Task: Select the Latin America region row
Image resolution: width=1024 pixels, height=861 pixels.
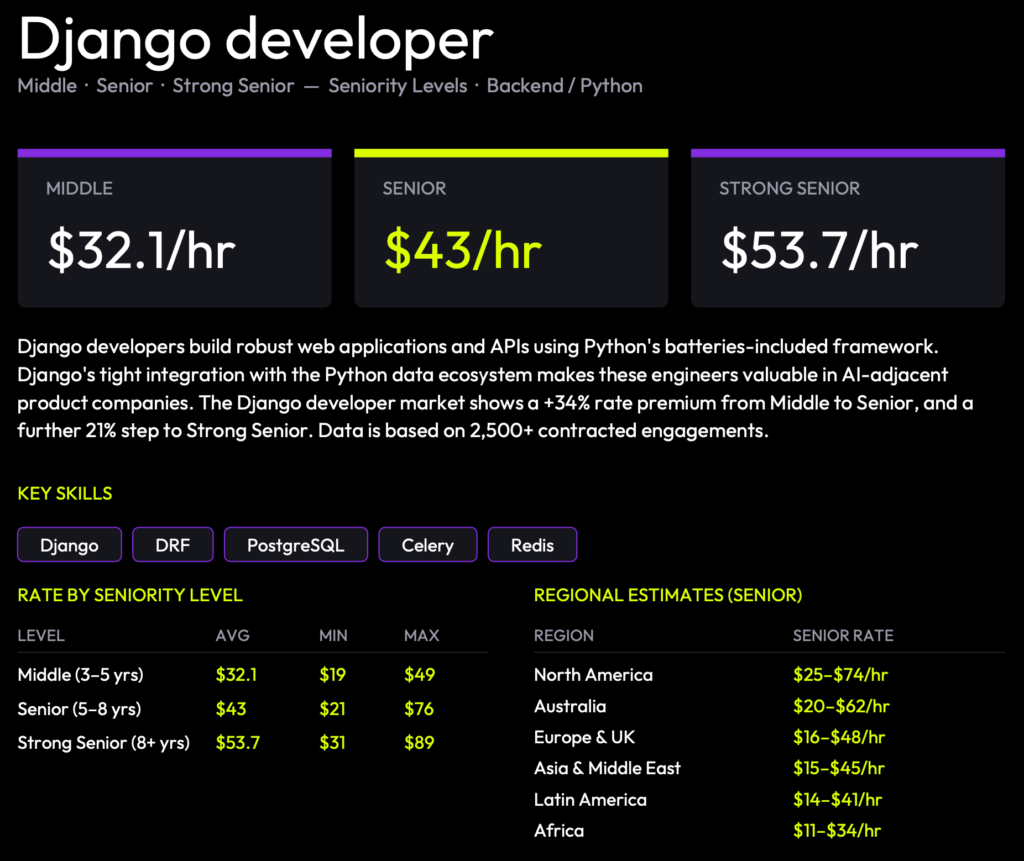Action: tap(769, 800)
